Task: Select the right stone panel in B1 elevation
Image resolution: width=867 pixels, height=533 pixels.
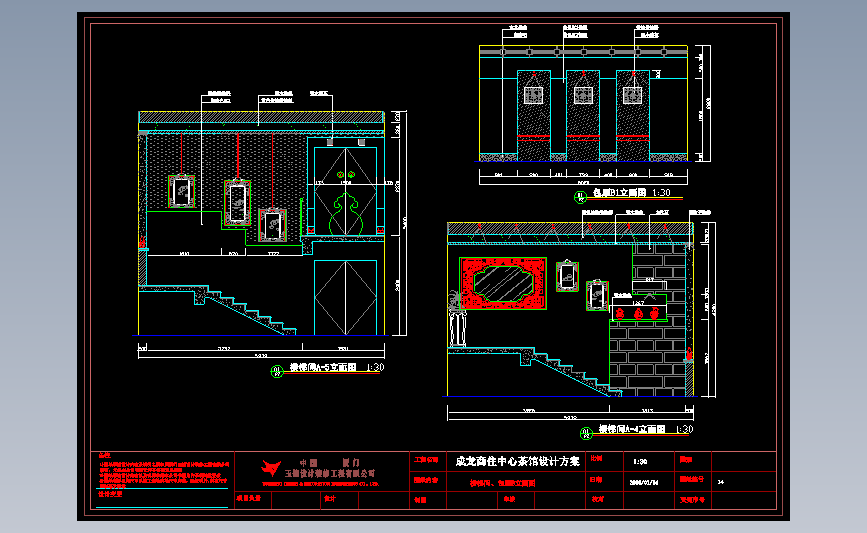Action: (x=633, y=116)
